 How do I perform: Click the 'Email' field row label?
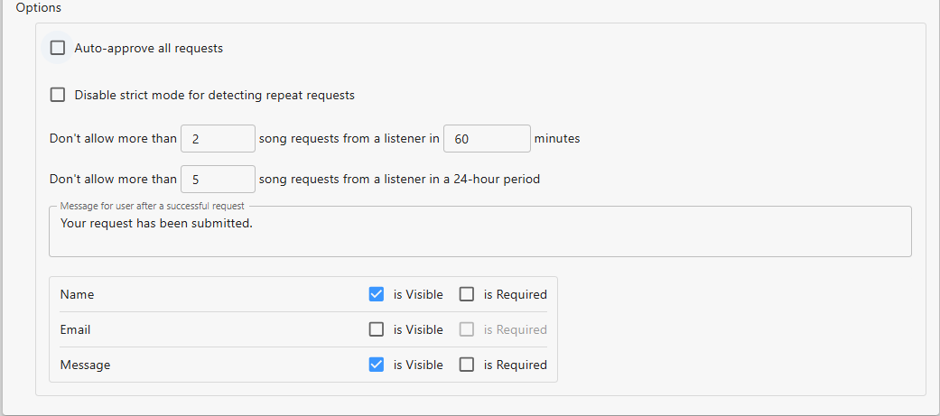pyautogui.click(x=76, y=330)
